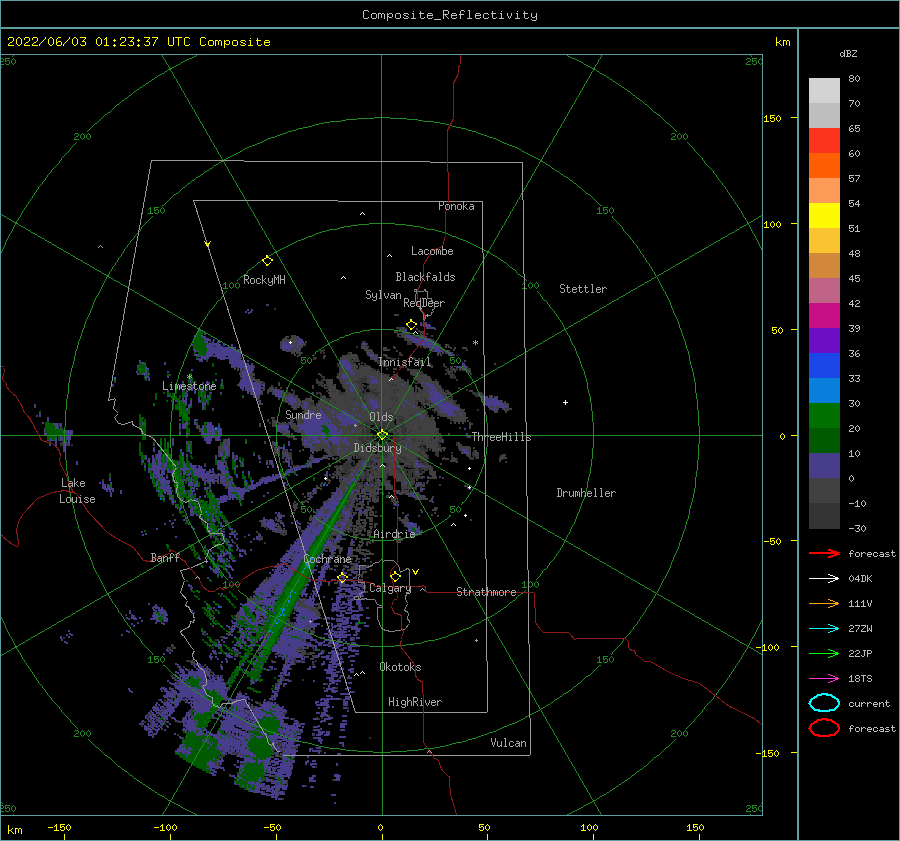
Task: Click the -150 tick on bottom axis
Action: pyautogui.click(x=59, y=827)
